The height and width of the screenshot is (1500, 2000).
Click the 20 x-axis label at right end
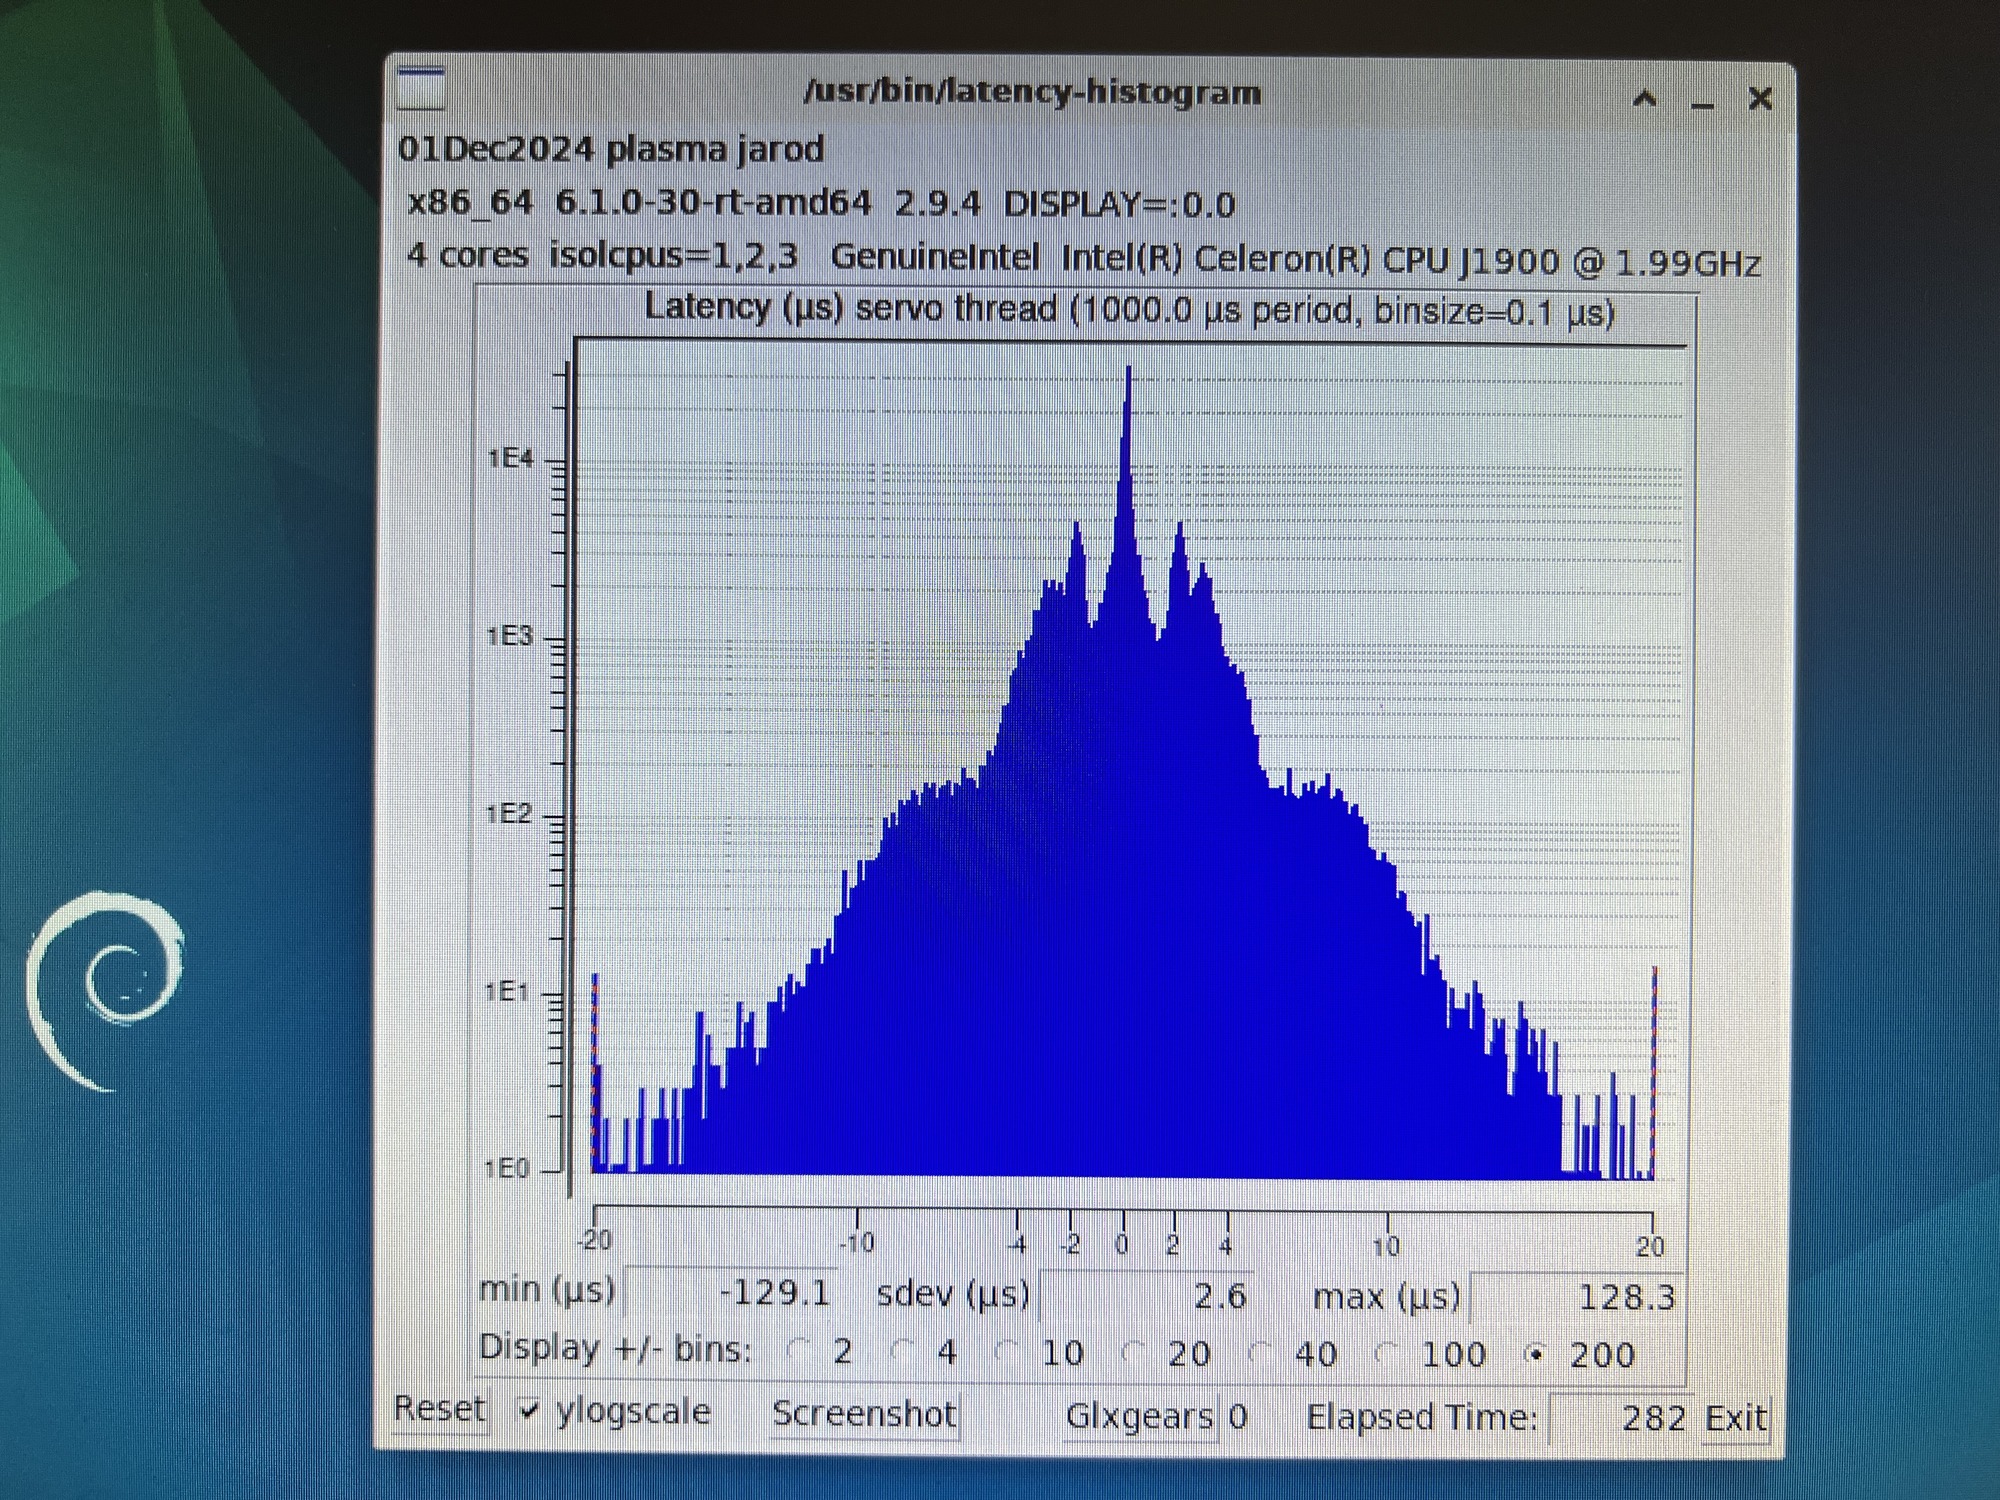pos(1650,1246)
